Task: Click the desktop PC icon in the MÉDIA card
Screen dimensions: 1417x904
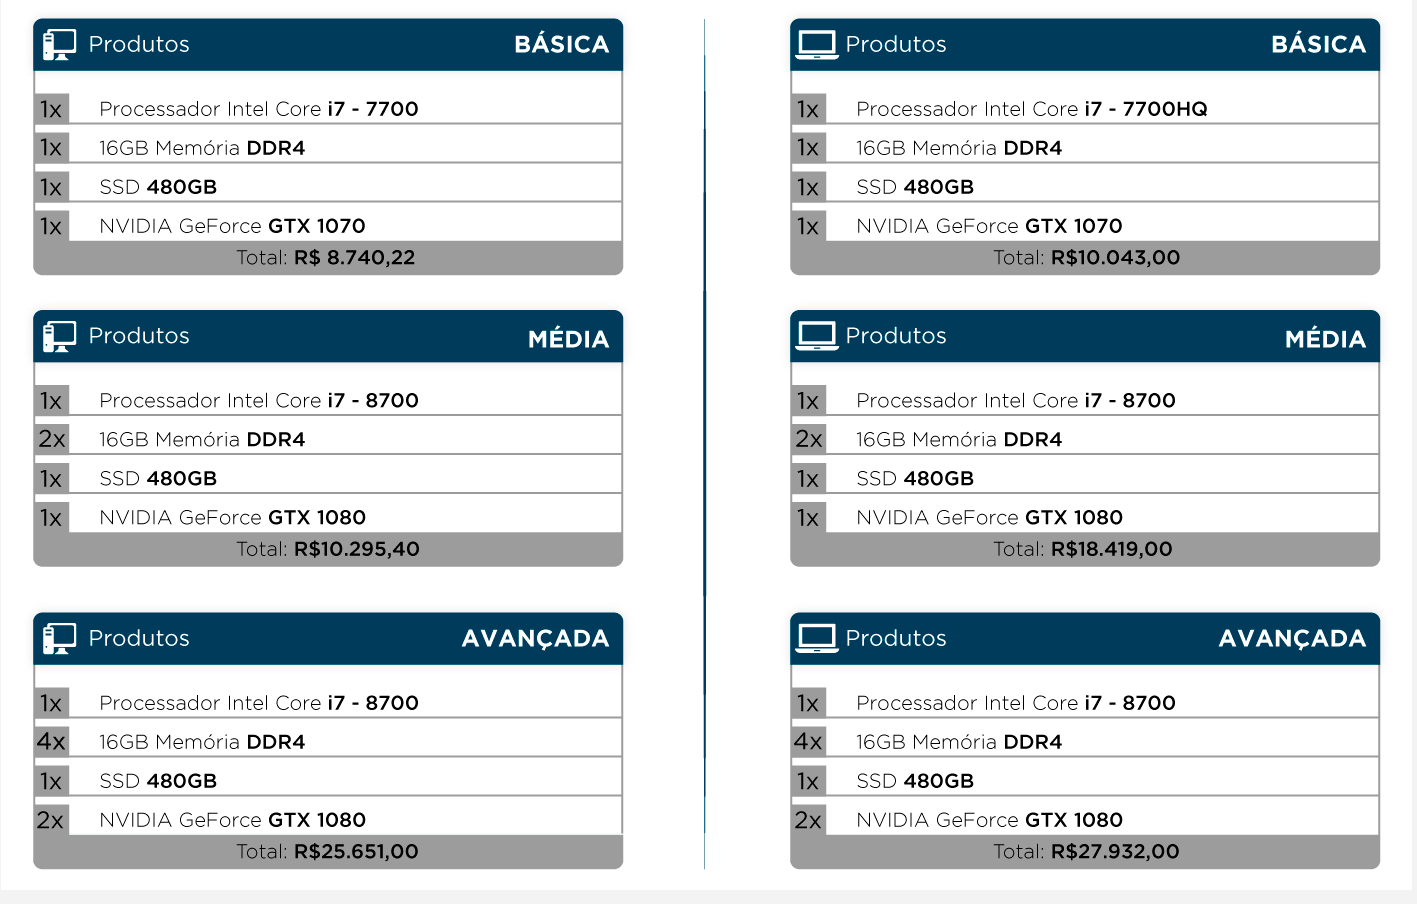Action: (59, 336)
